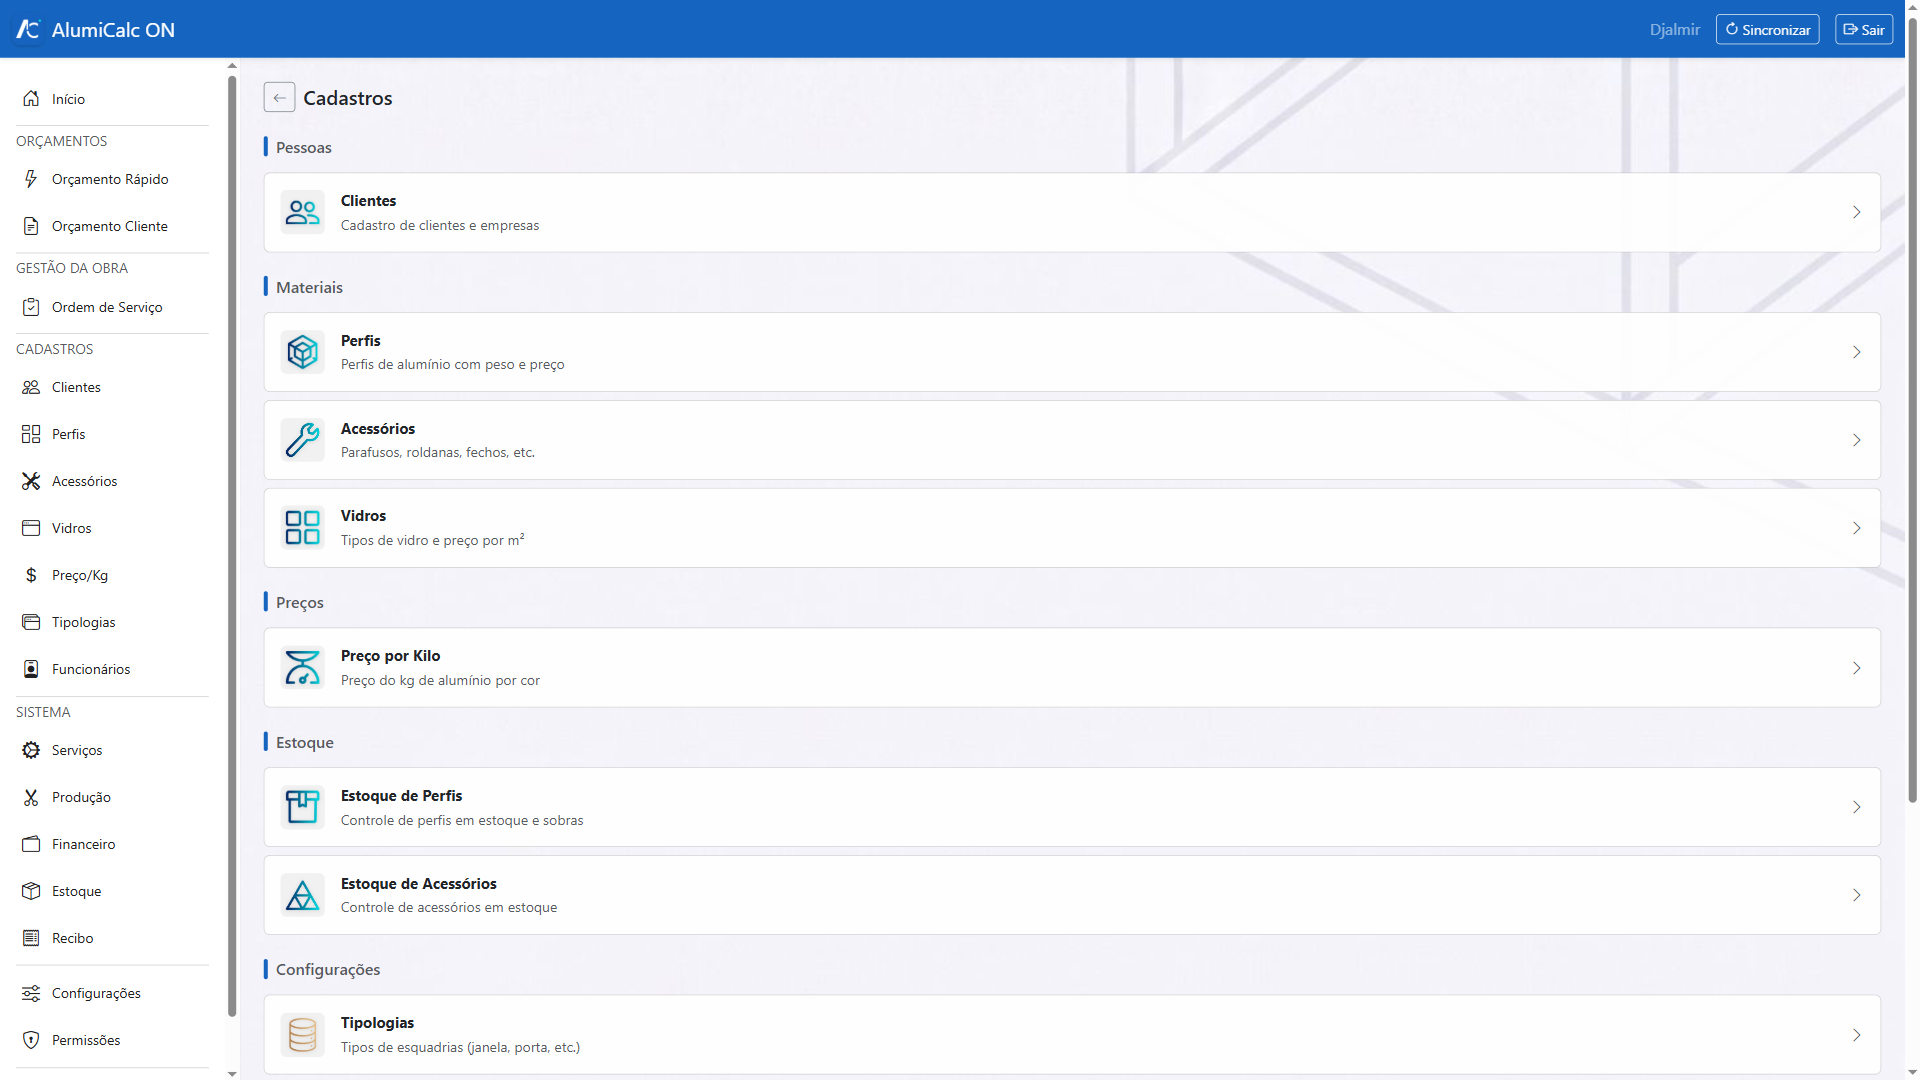Click the Cadastros page title
The width and height of the screenshot is (1920, 1080).
point(347,98)
